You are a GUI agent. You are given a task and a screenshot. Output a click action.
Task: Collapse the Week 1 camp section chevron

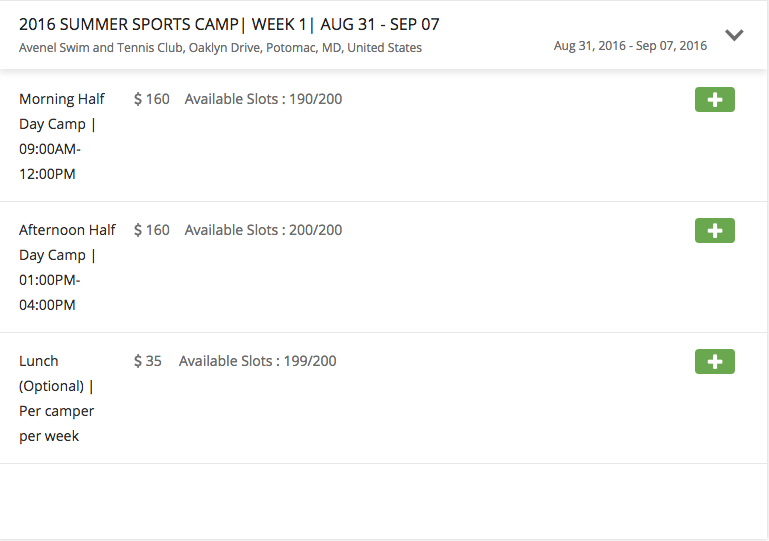pyautogui.click(x=734, y=35)
